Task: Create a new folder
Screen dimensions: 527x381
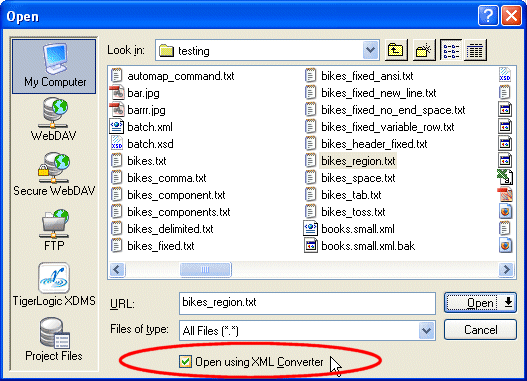Action: [x=424, y=50]
